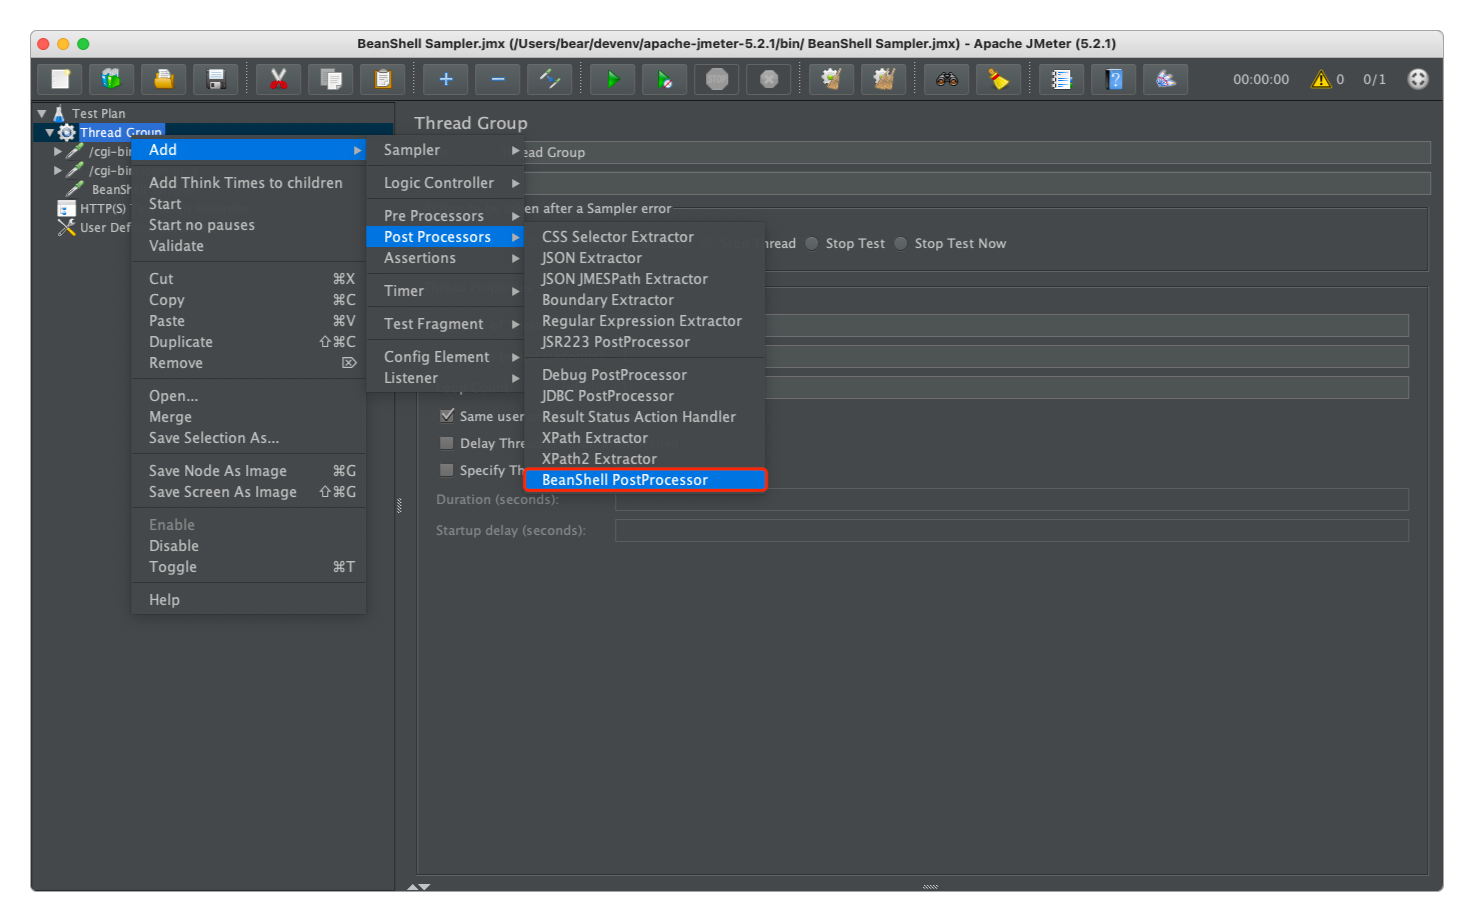This screenshot has width=1474, height=922.
Task: Click the Thread Group name input field
Action: (977, 152)
